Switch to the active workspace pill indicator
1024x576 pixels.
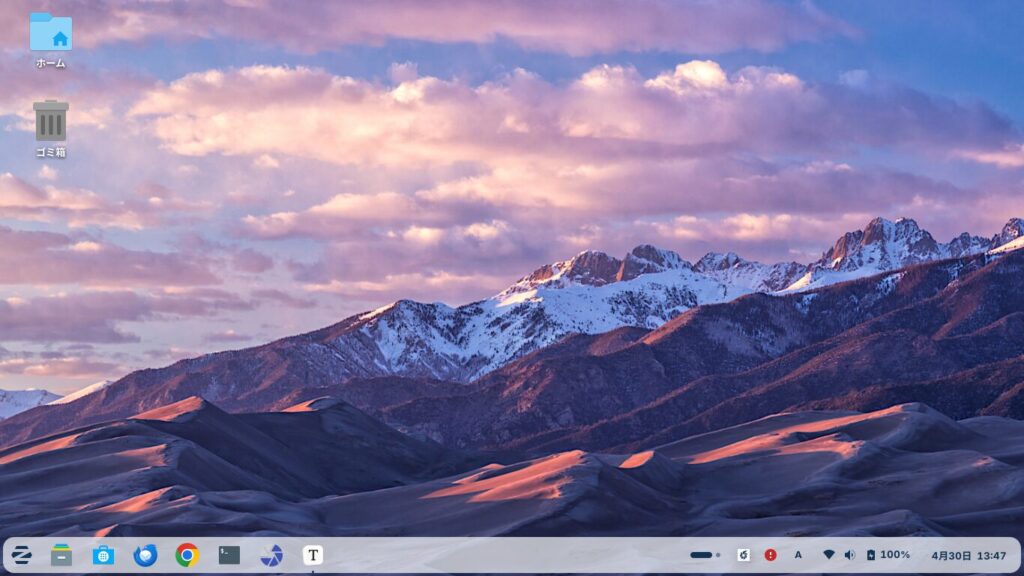tap(701, 555)
